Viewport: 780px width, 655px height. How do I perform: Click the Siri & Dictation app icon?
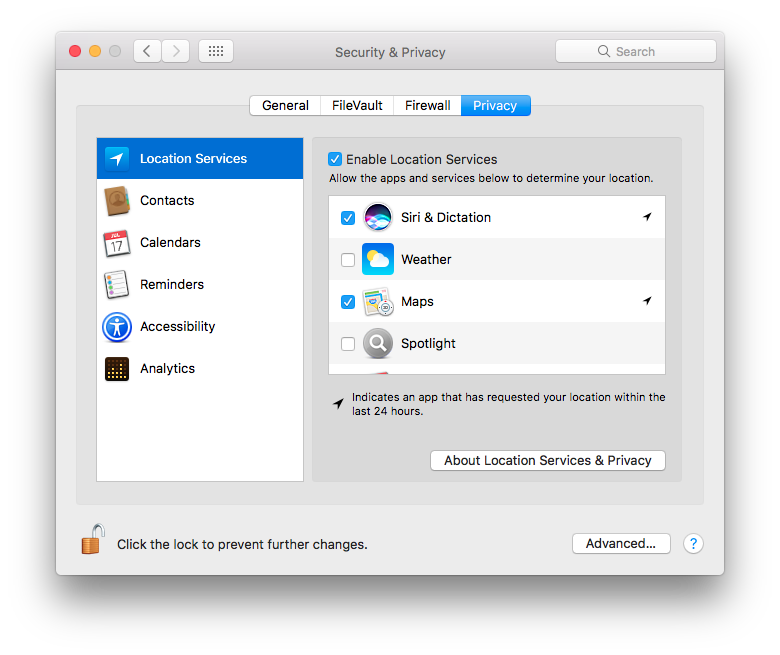378,217
